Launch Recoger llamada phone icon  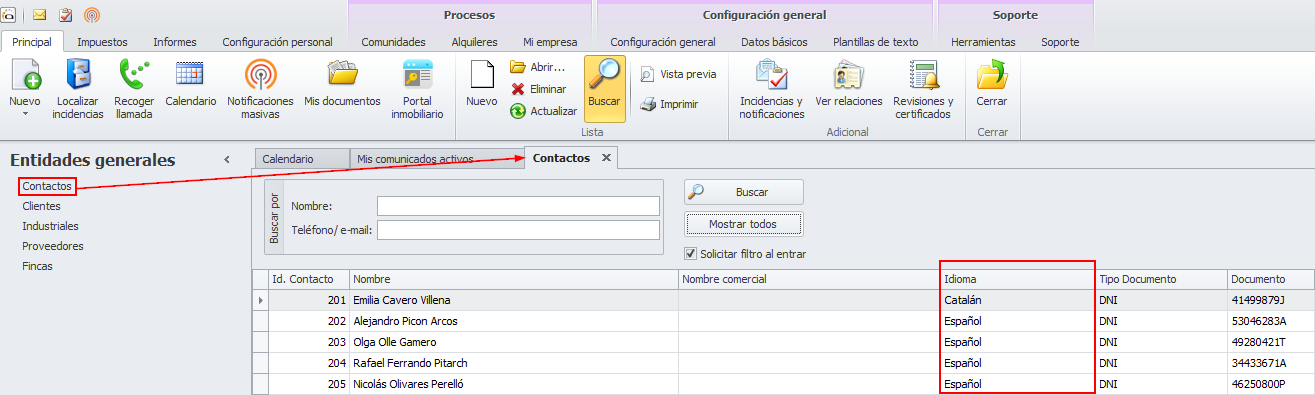[x=133, y=90]
